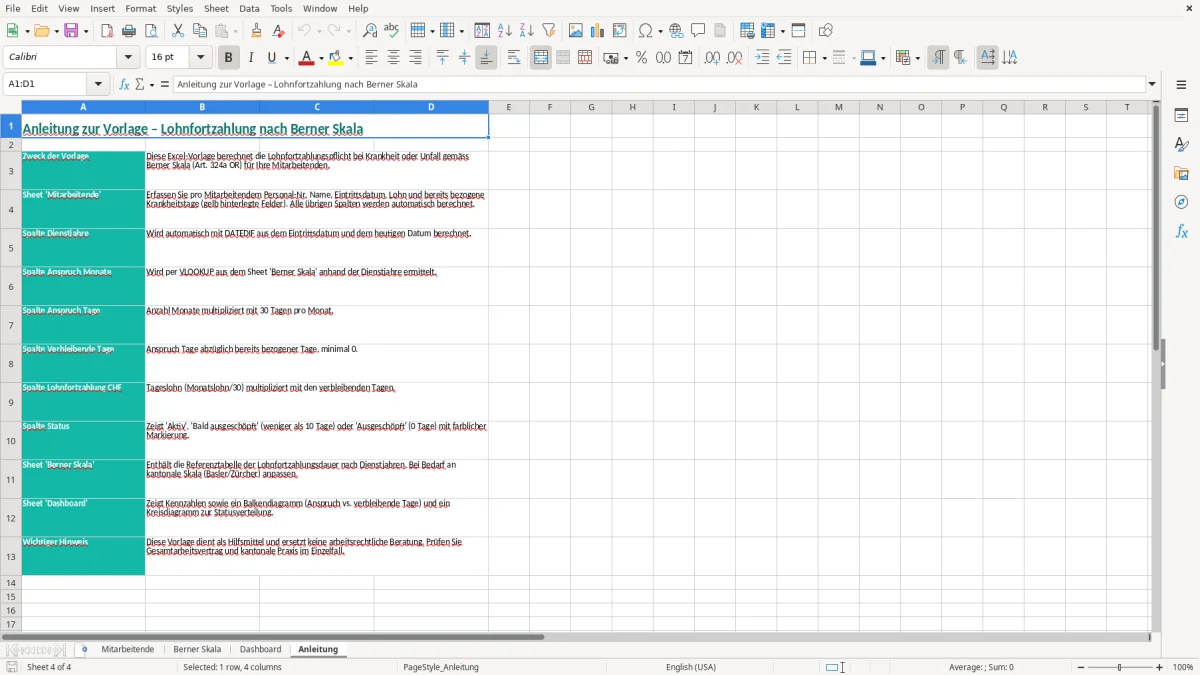Select row header 13
The image size is (1200, 675).
coord(11,557)
